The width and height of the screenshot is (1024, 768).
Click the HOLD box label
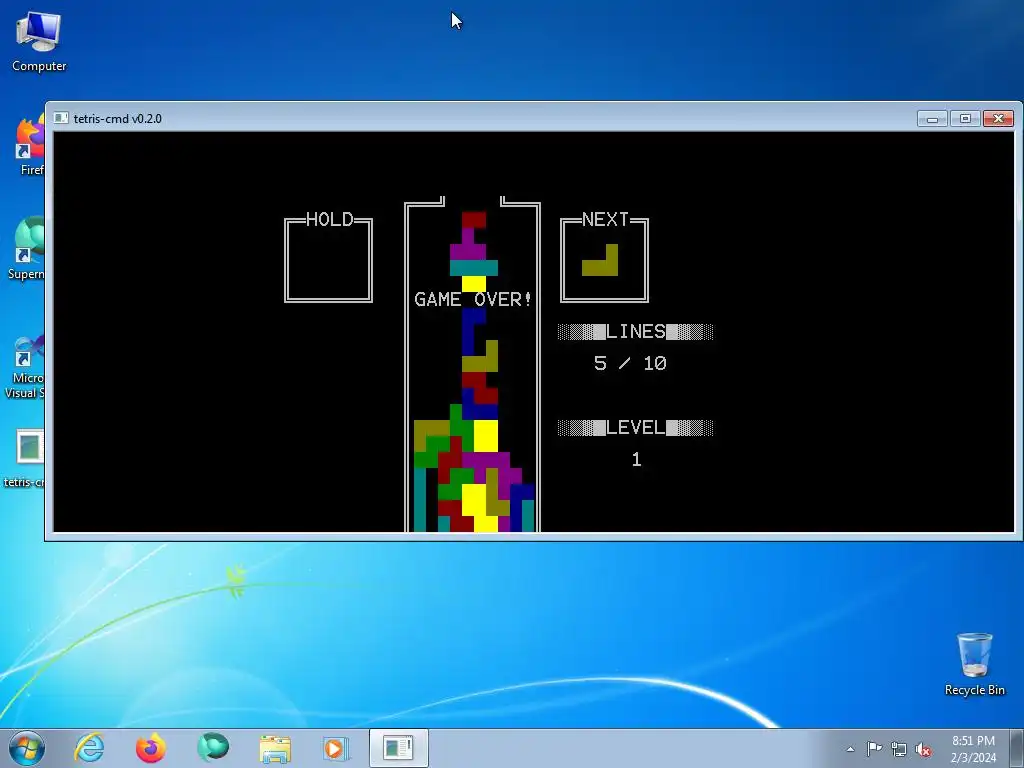point(329,219)
